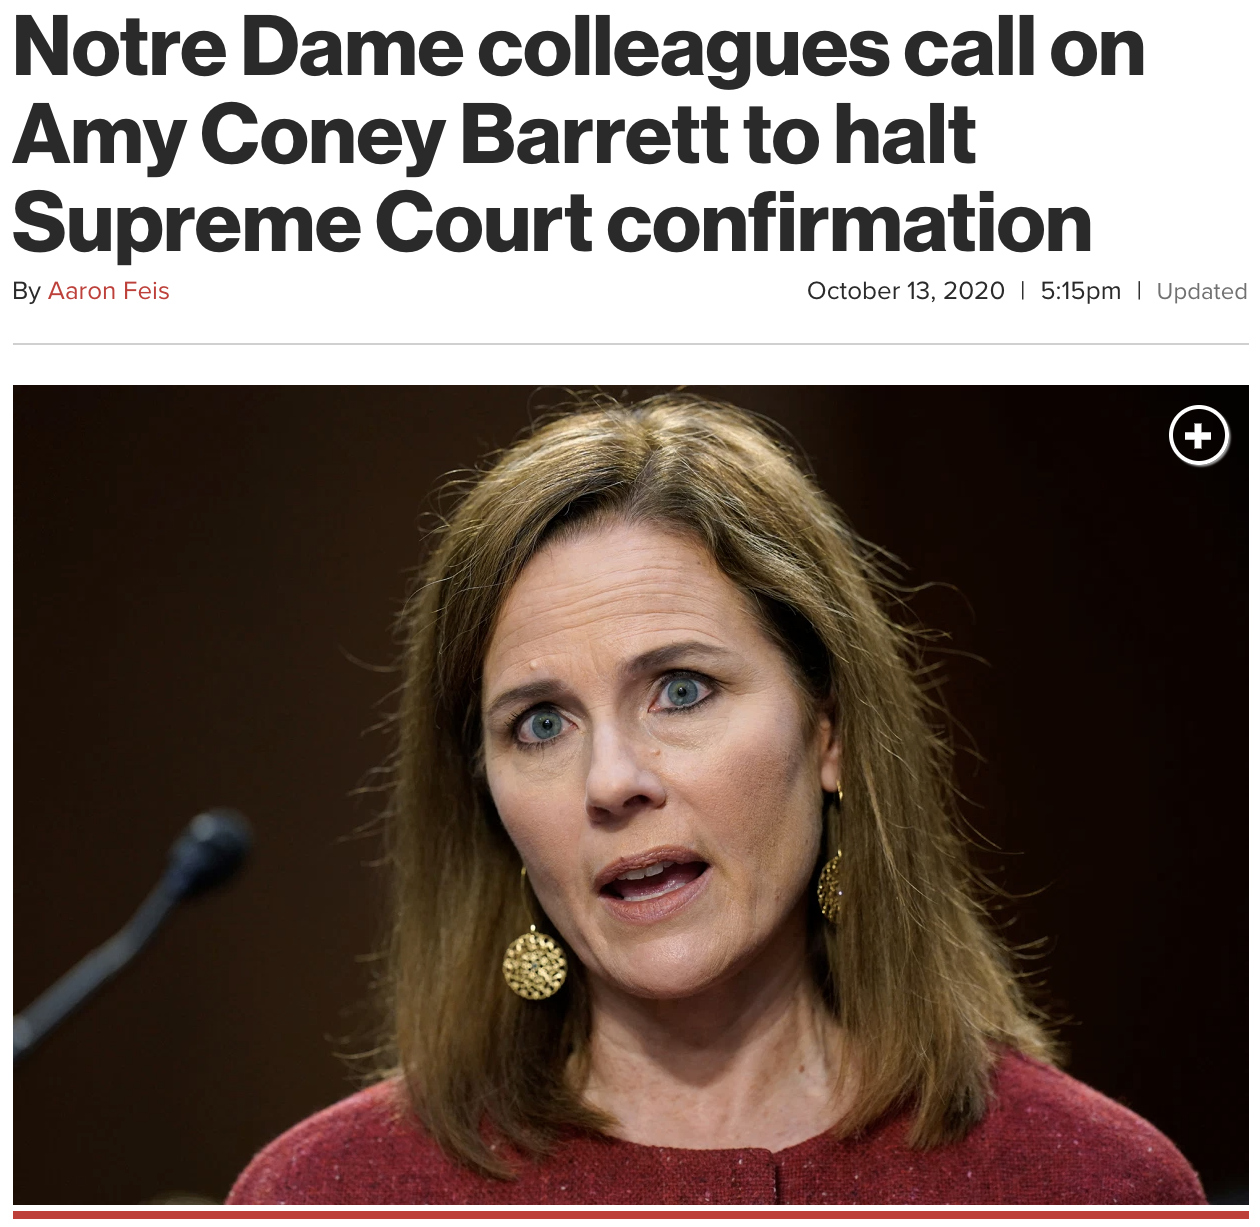Screen dimensions: 1260x1227
Task: Click "Notre Dame" in the headline
Action: [x=238, y=48]
